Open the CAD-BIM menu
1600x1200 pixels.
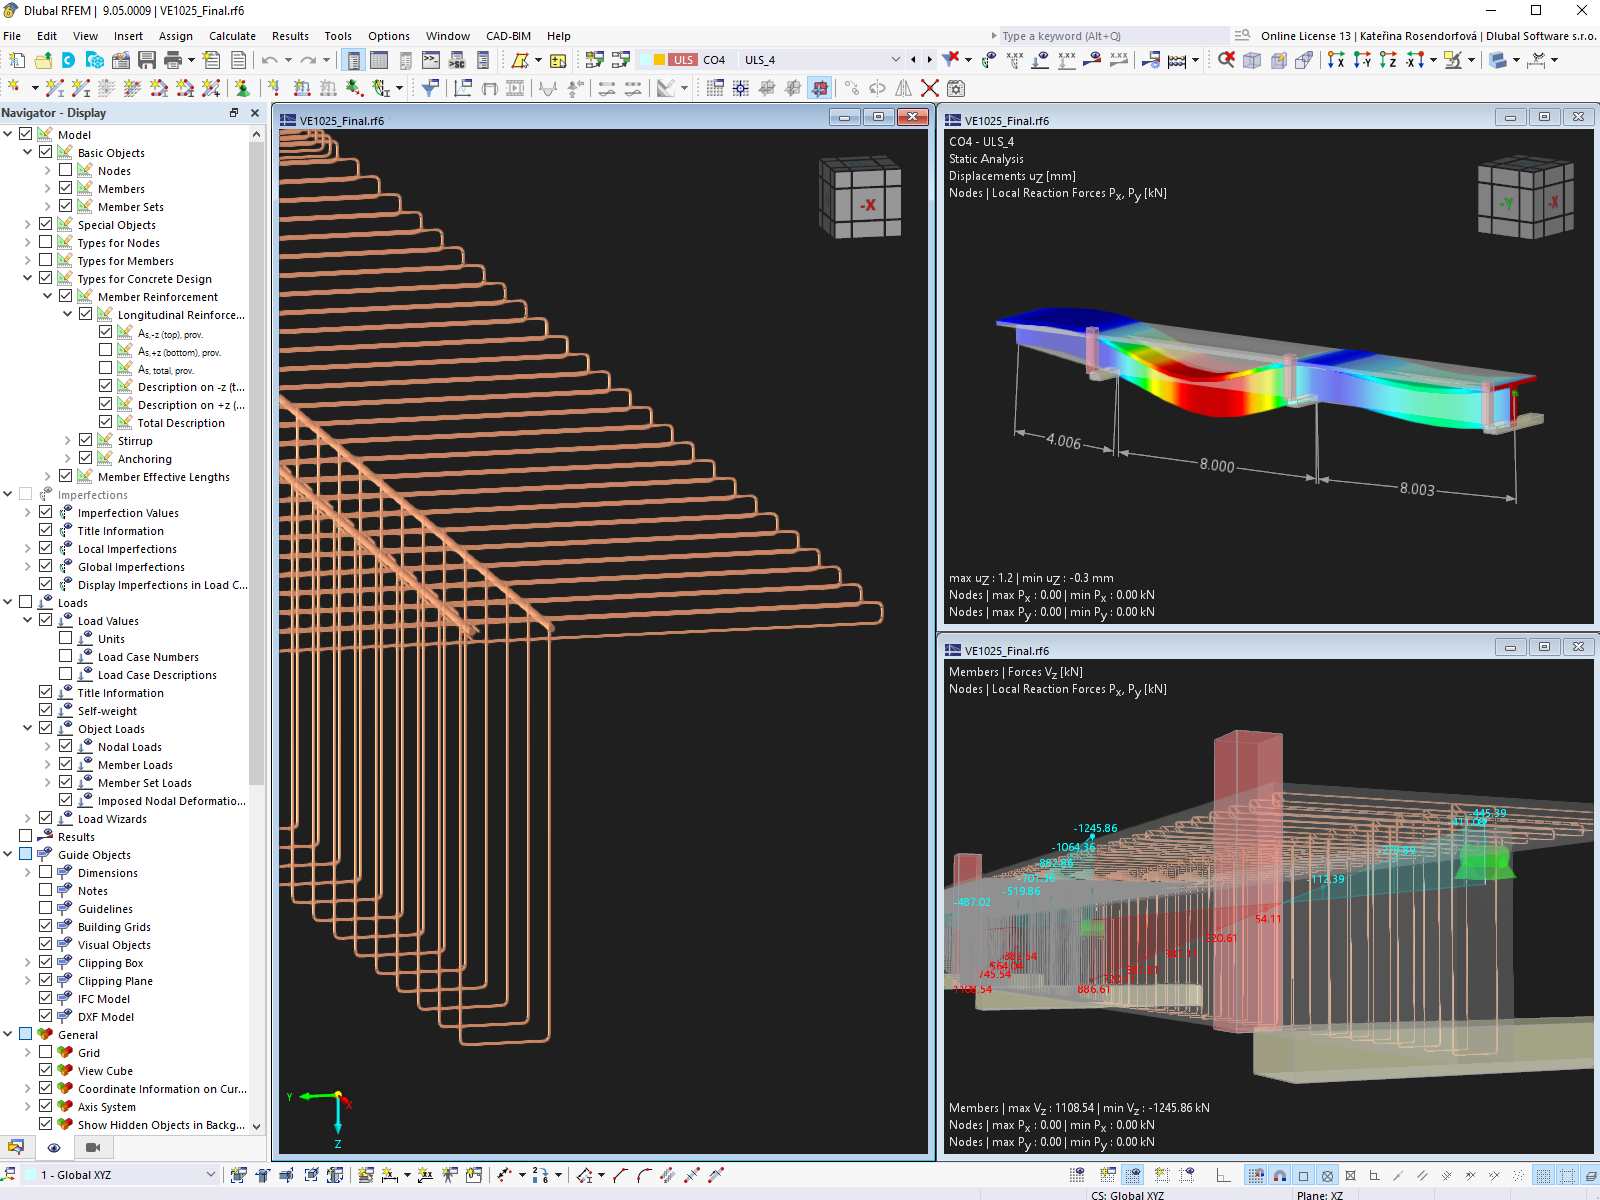(508, 36)
